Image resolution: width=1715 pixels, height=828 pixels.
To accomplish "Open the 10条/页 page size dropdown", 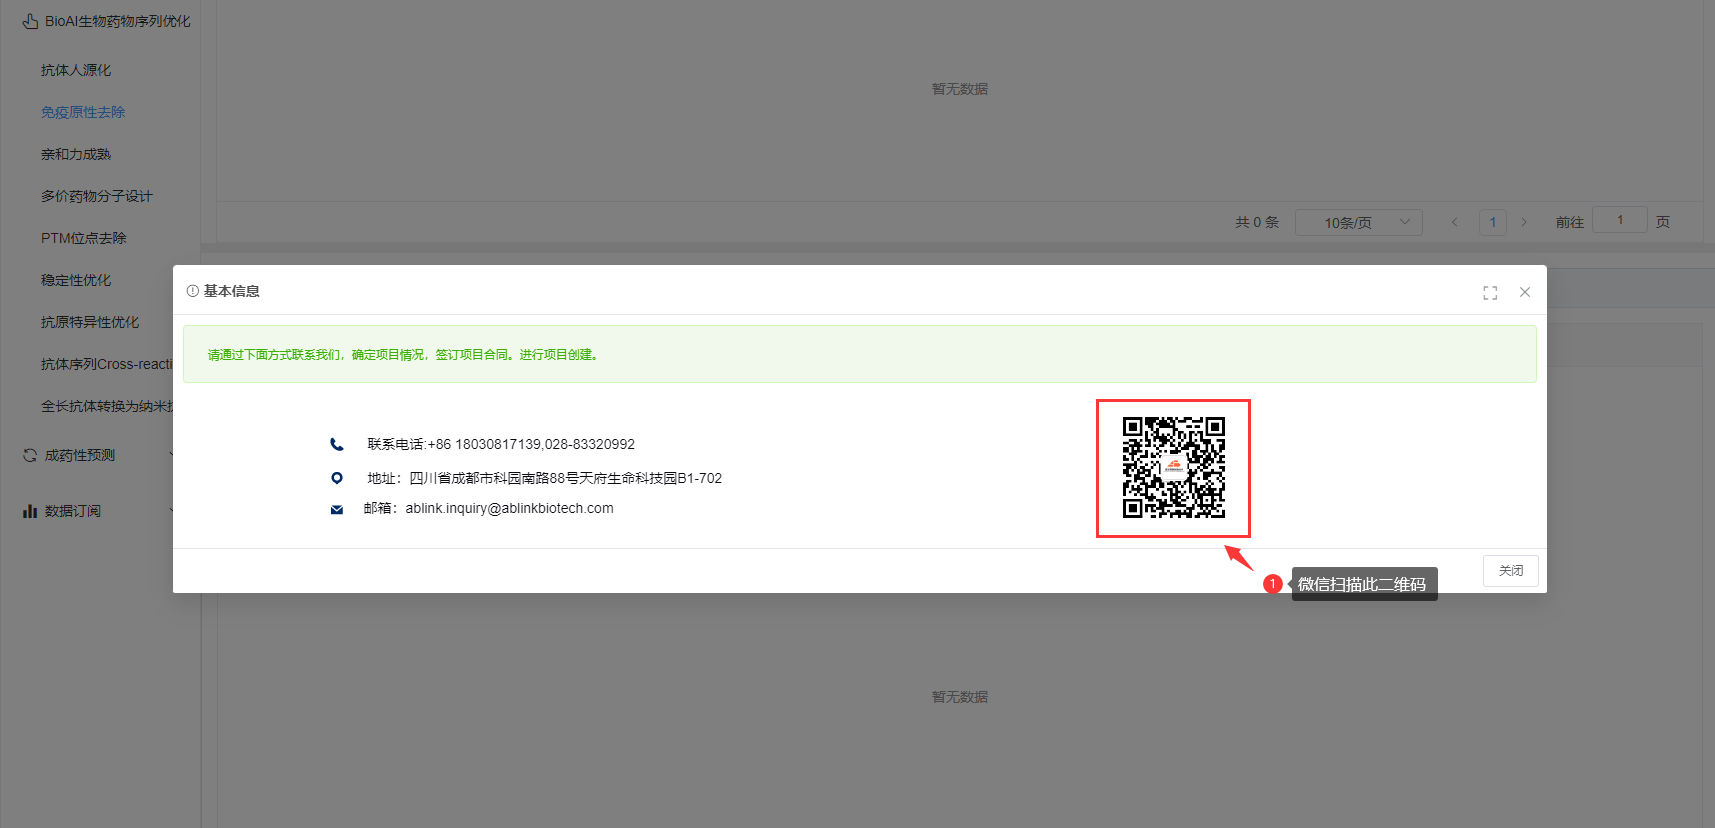I will 1359,222.
